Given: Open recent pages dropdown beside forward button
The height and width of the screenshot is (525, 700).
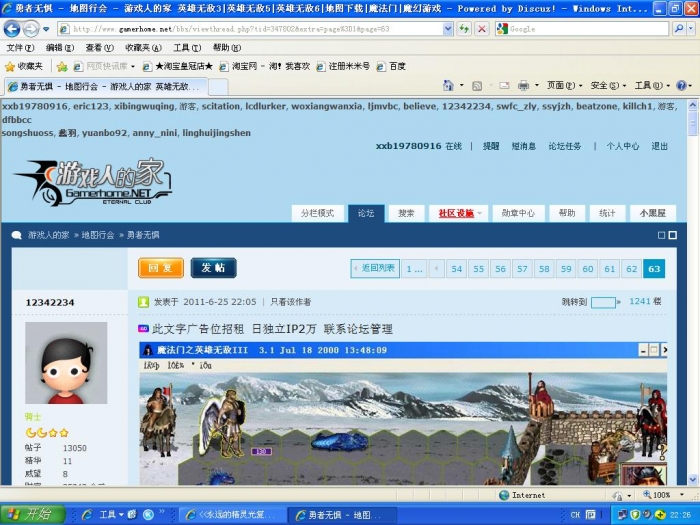Looking at the screenshot, I should click(46, 29).
